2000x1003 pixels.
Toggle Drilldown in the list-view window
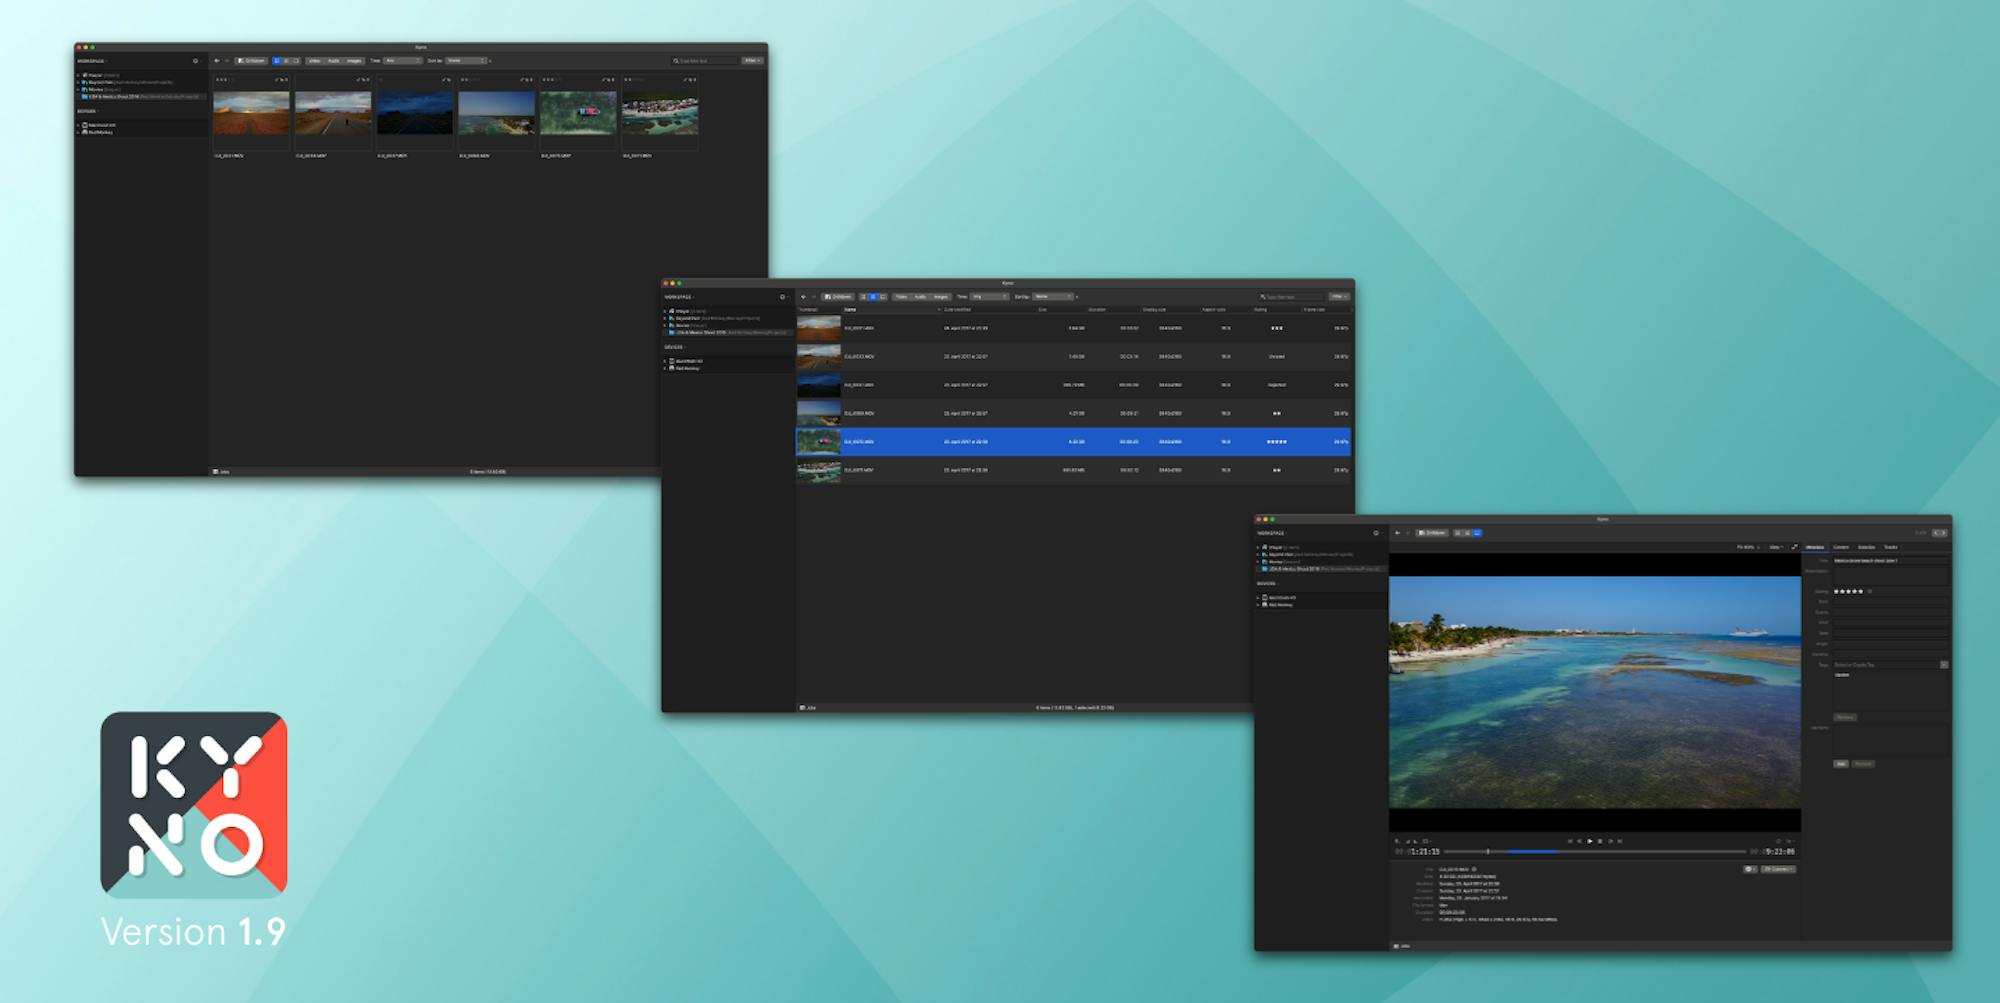point(838,297)
